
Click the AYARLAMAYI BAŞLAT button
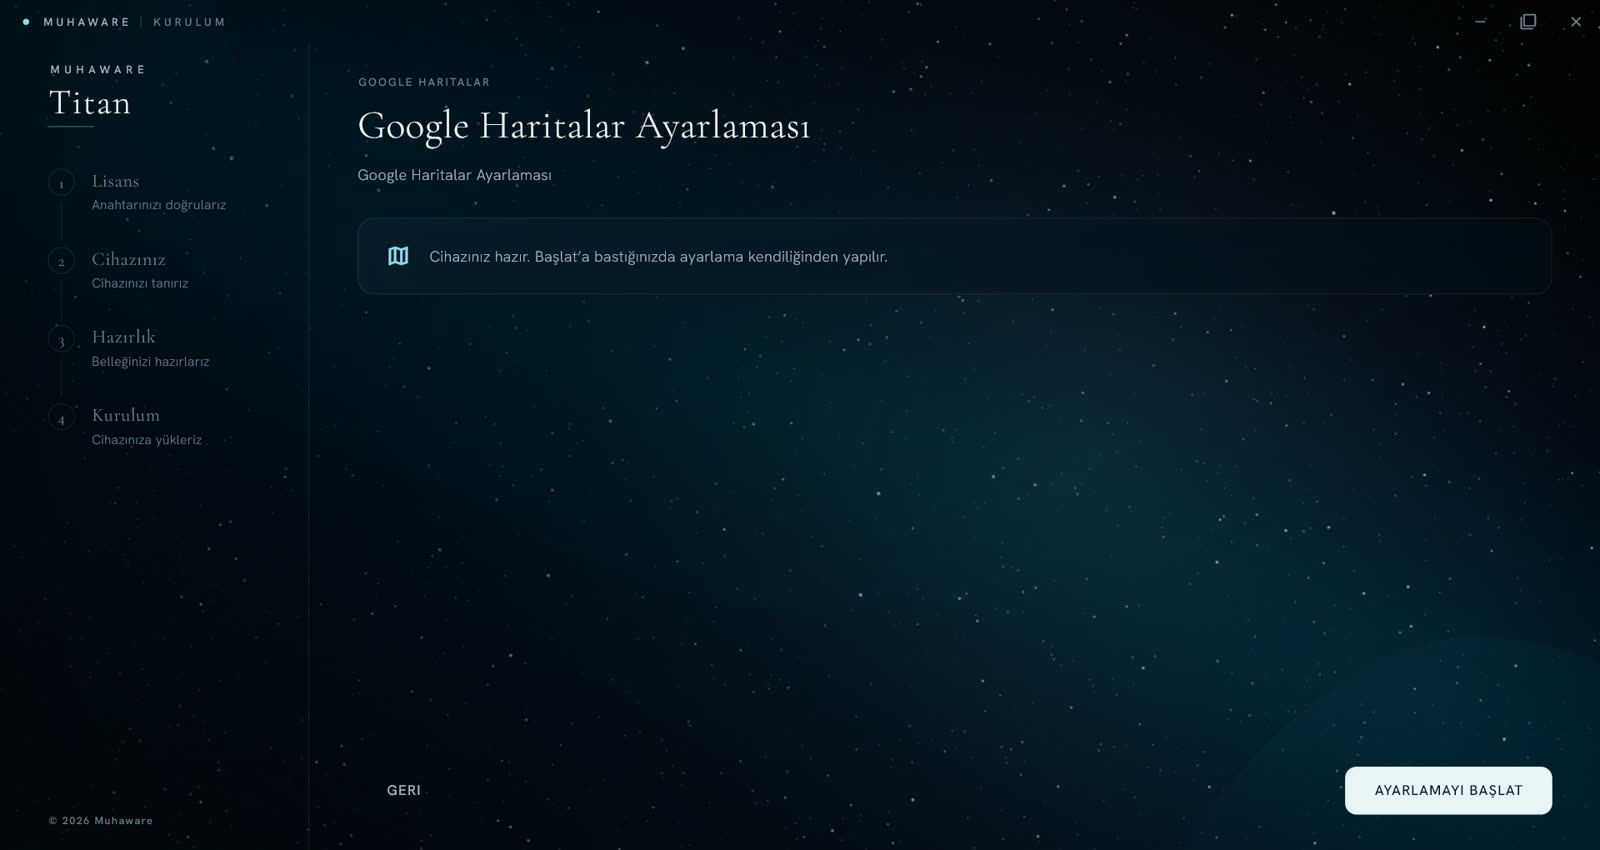click(1448, 790)
